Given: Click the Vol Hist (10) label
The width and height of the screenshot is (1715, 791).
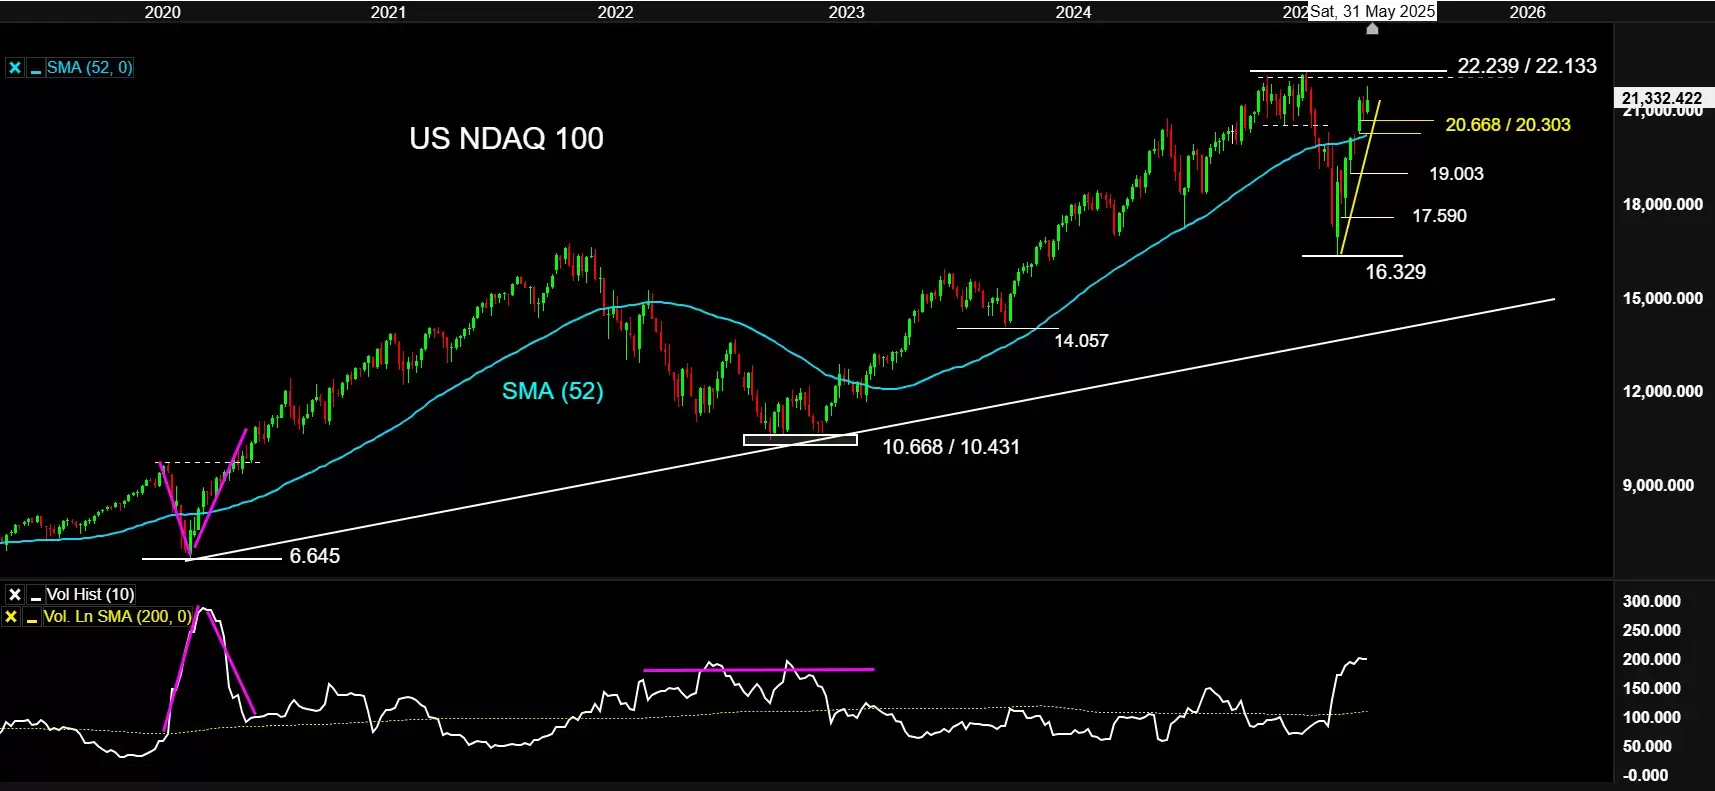Looking at the screenshot, I should [x=90, y=595].
